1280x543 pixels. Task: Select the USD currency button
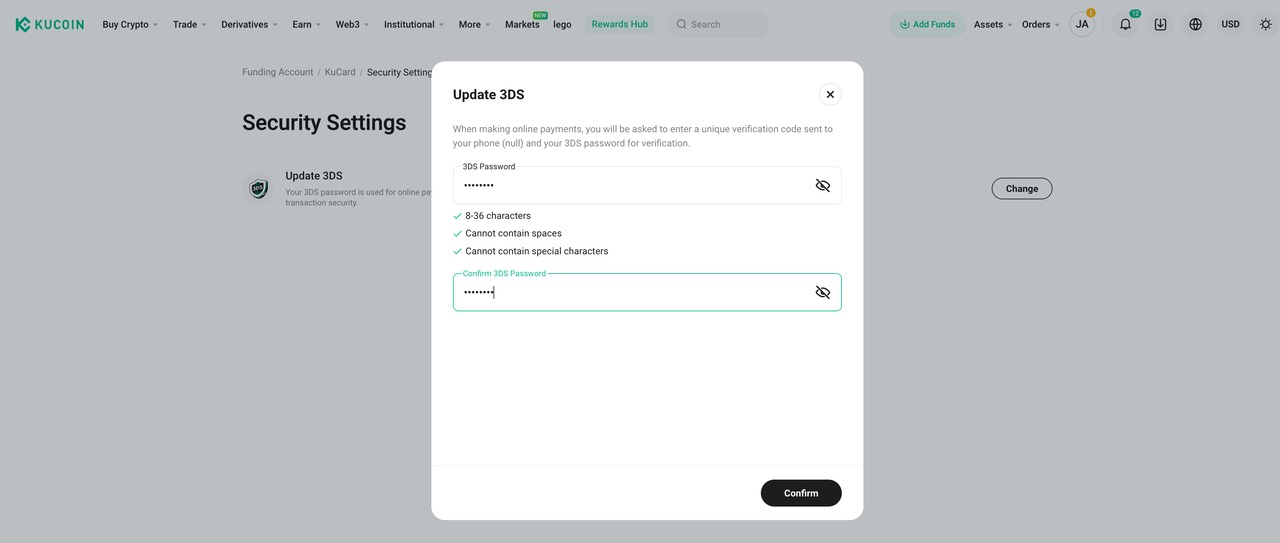(x=1230, y=24)
